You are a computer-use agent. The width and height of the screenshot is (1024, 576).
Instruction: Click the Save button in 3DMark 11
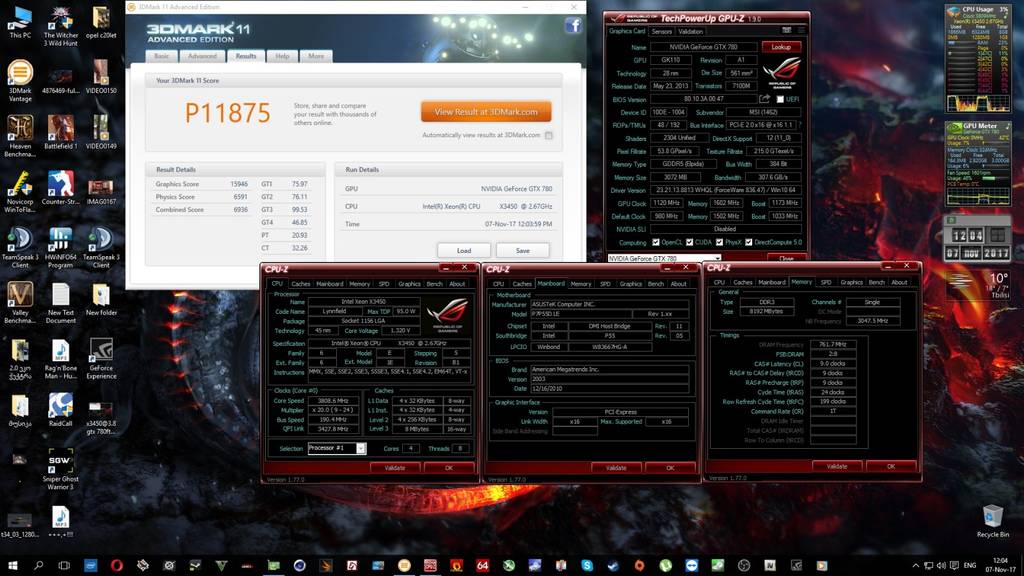[522, 251]
